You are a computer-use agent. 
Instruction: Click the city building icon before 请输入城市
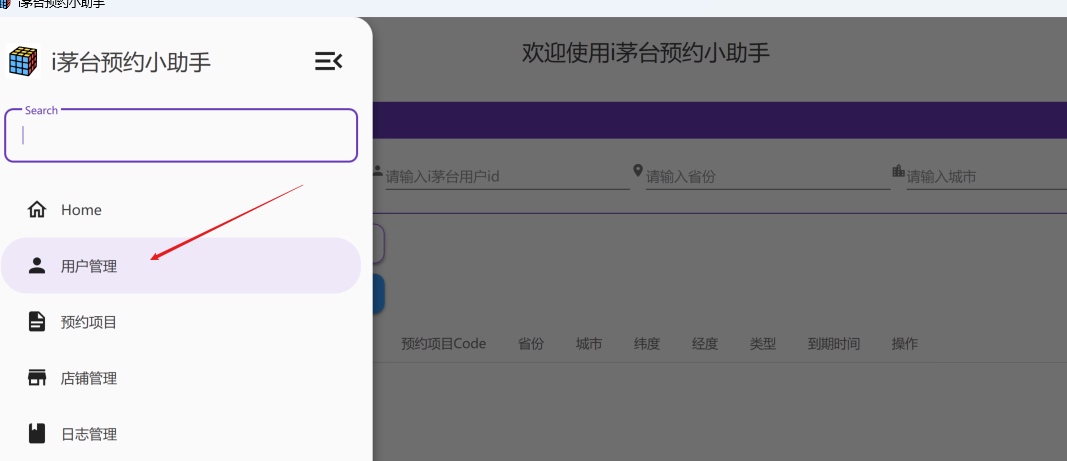[x=898, y=170]
